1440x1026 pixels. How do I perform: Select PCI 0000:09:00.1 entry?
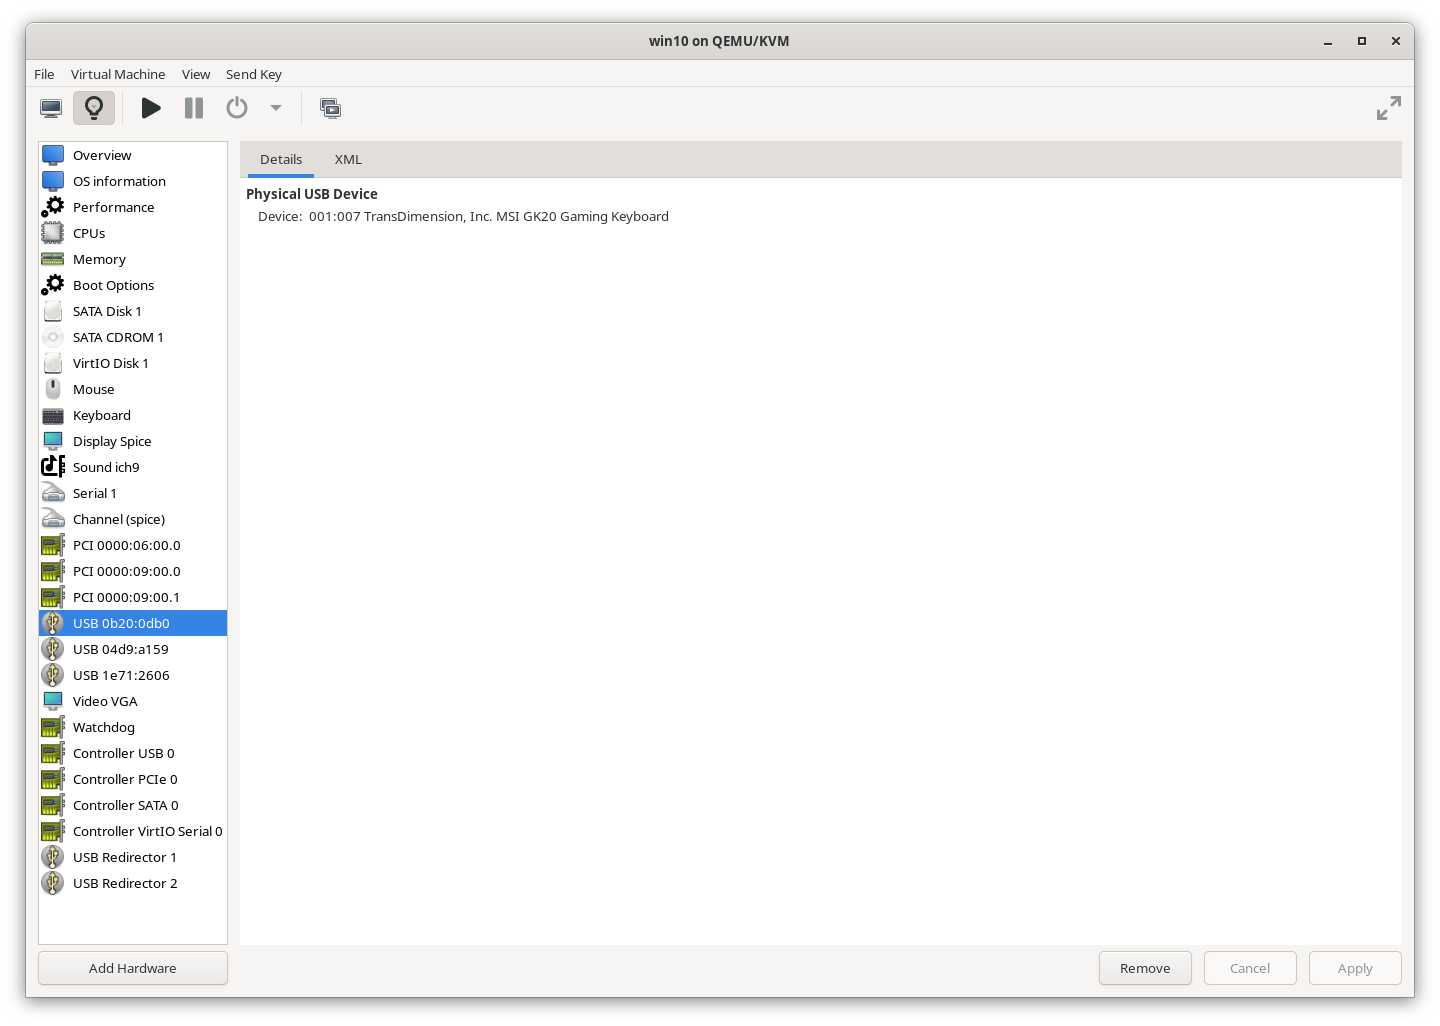pyautogui.click(x=133, y=597)
